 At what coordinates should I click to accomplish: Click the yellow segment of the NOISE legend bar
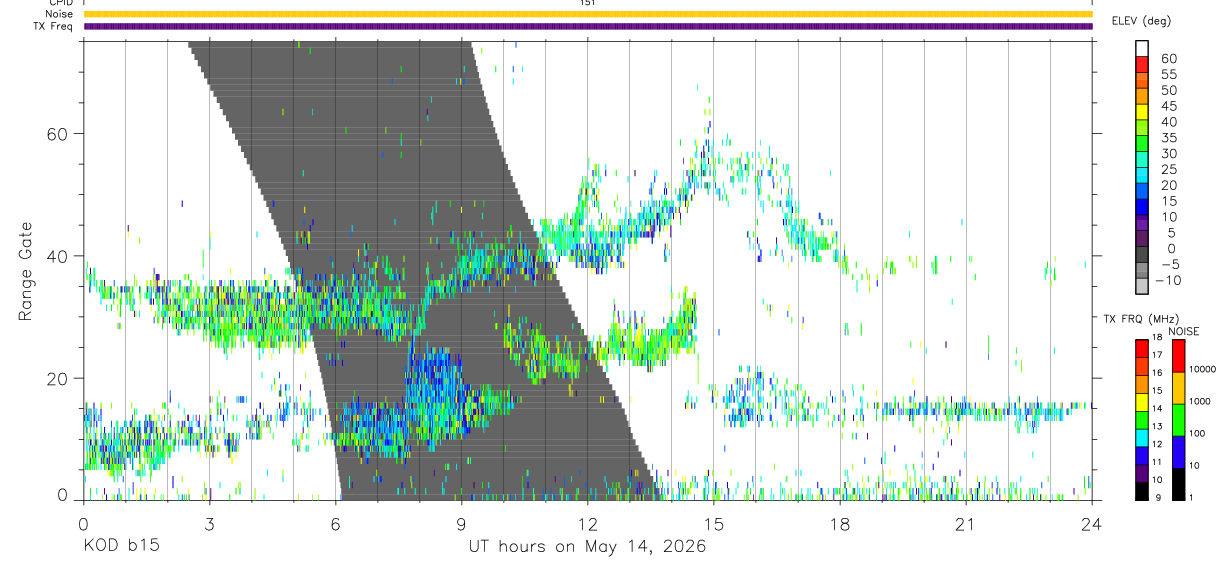[1178, 388]
